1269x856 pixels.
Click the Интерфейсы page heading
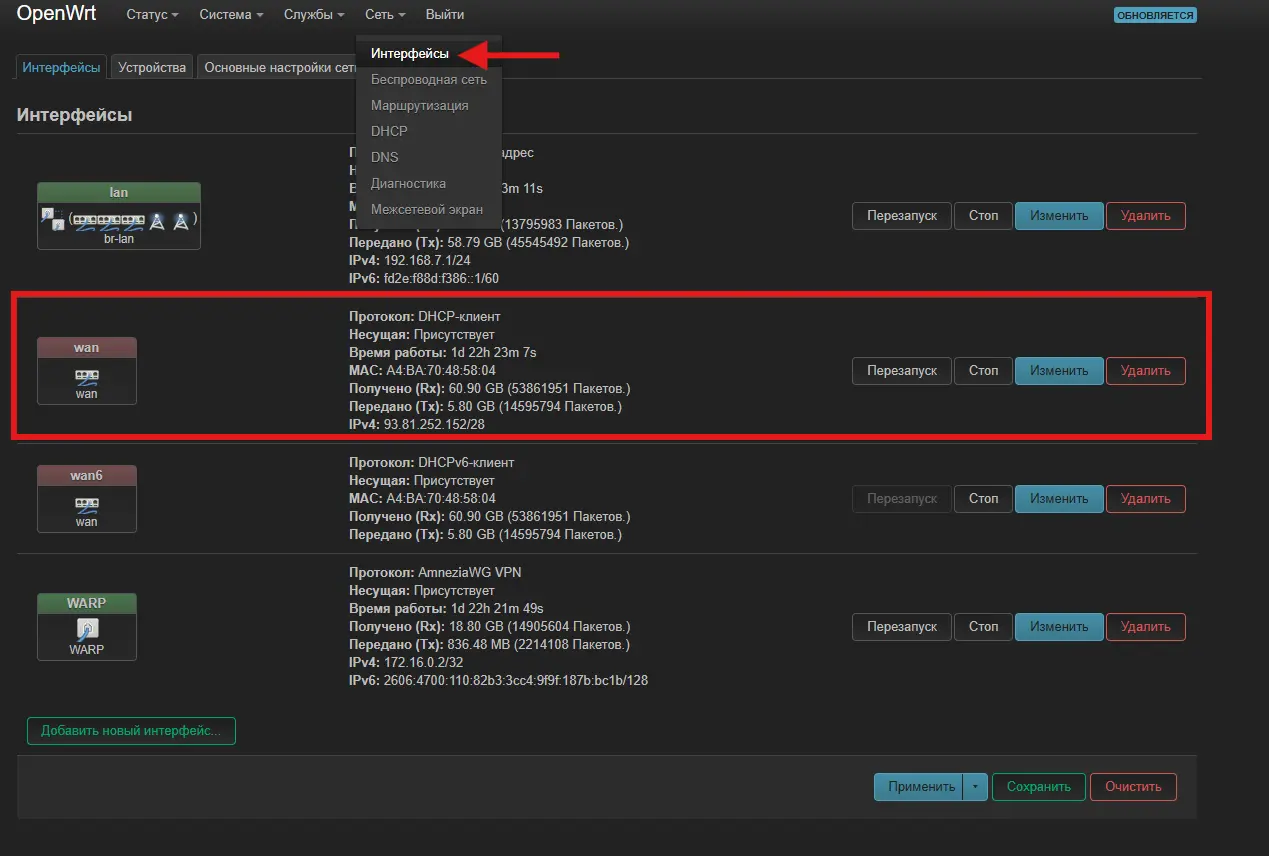click(x=75, y=115)
